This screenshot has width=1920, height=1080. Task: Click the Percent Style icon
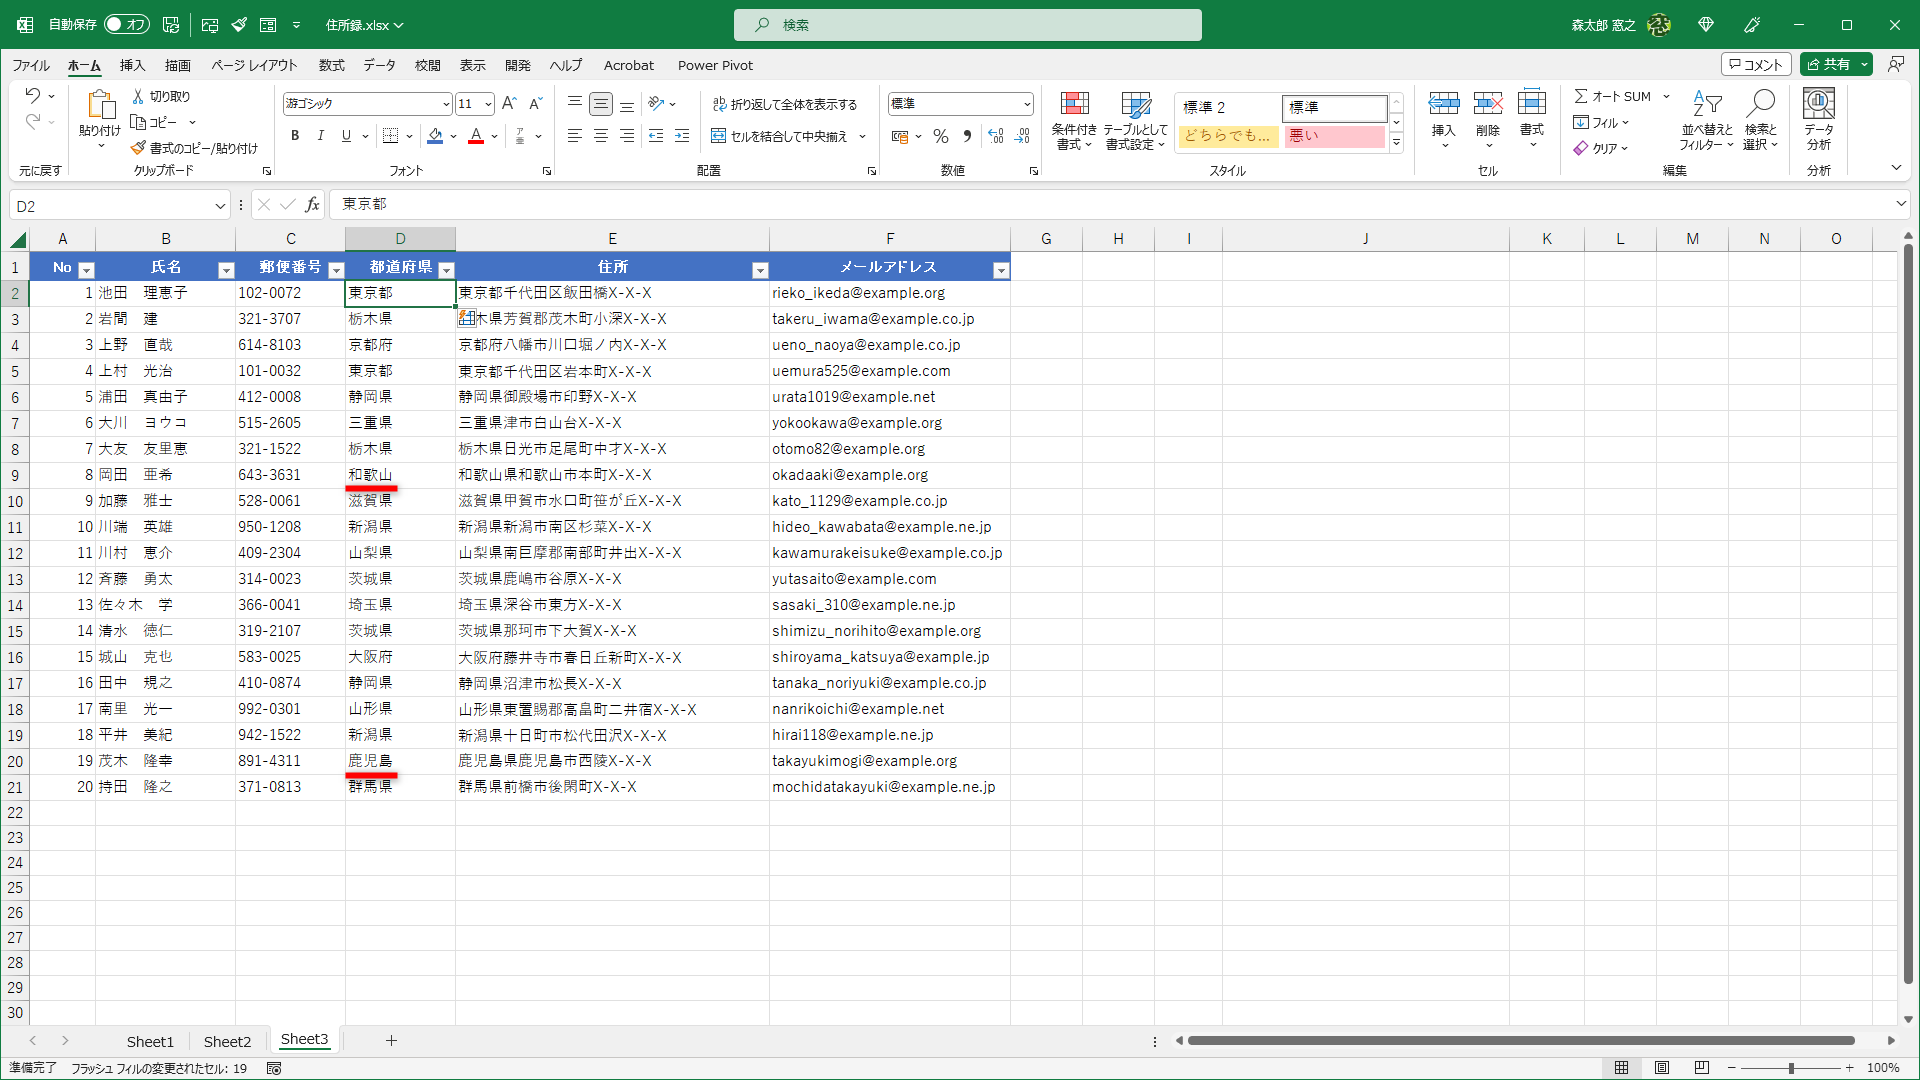pos(941,136)
